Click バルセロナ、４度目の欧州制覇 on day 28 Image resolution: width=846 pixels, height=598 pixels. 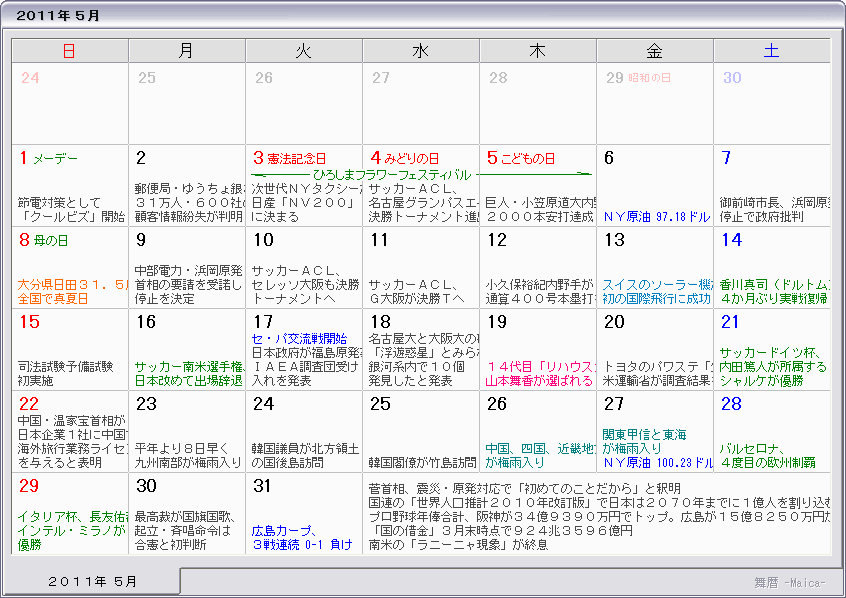768,456
